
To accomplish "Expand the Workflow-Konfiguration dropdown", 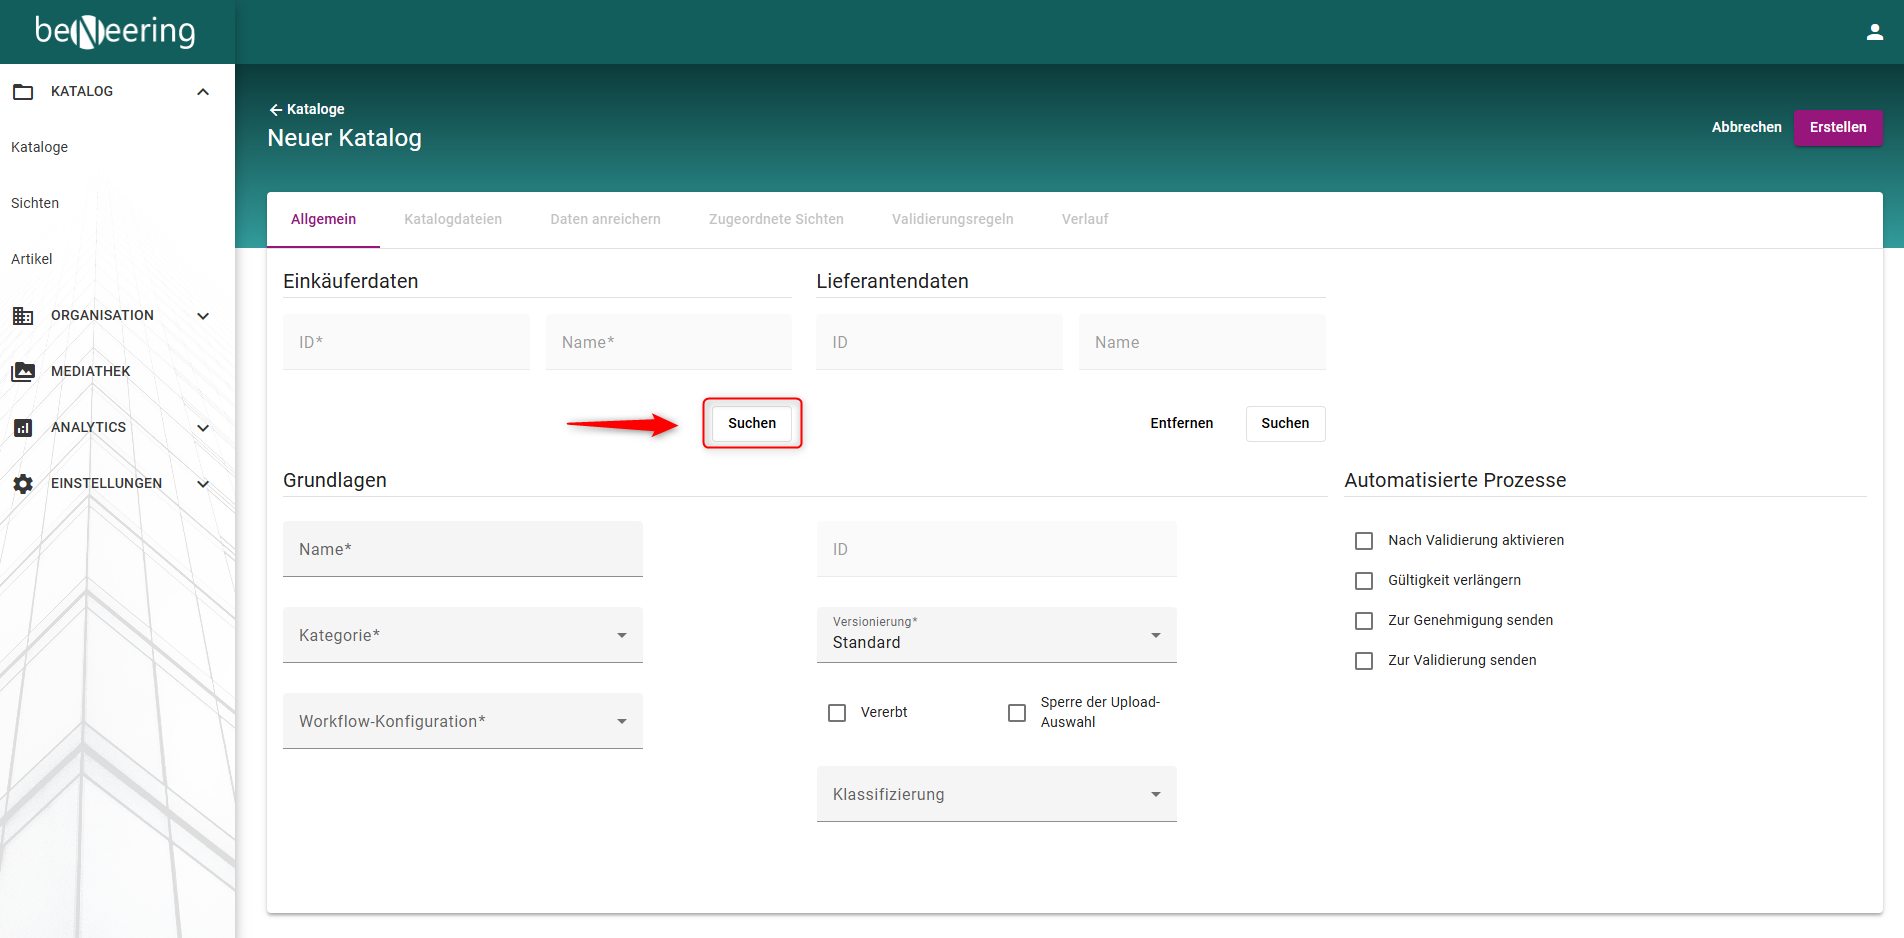I will (462, 721).
